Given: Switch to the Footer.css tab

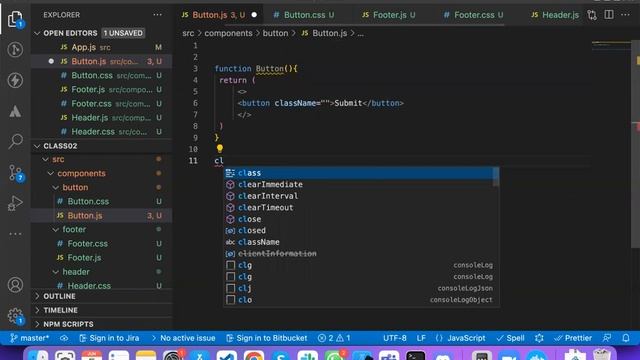Looking at the screenshot, I should (x=473, y=15).
